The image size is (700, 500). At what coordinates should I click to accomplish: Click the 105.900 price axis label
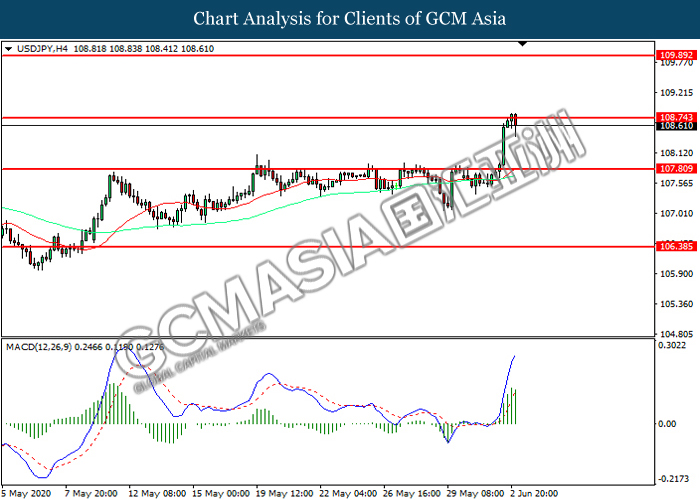pos(677,274)
